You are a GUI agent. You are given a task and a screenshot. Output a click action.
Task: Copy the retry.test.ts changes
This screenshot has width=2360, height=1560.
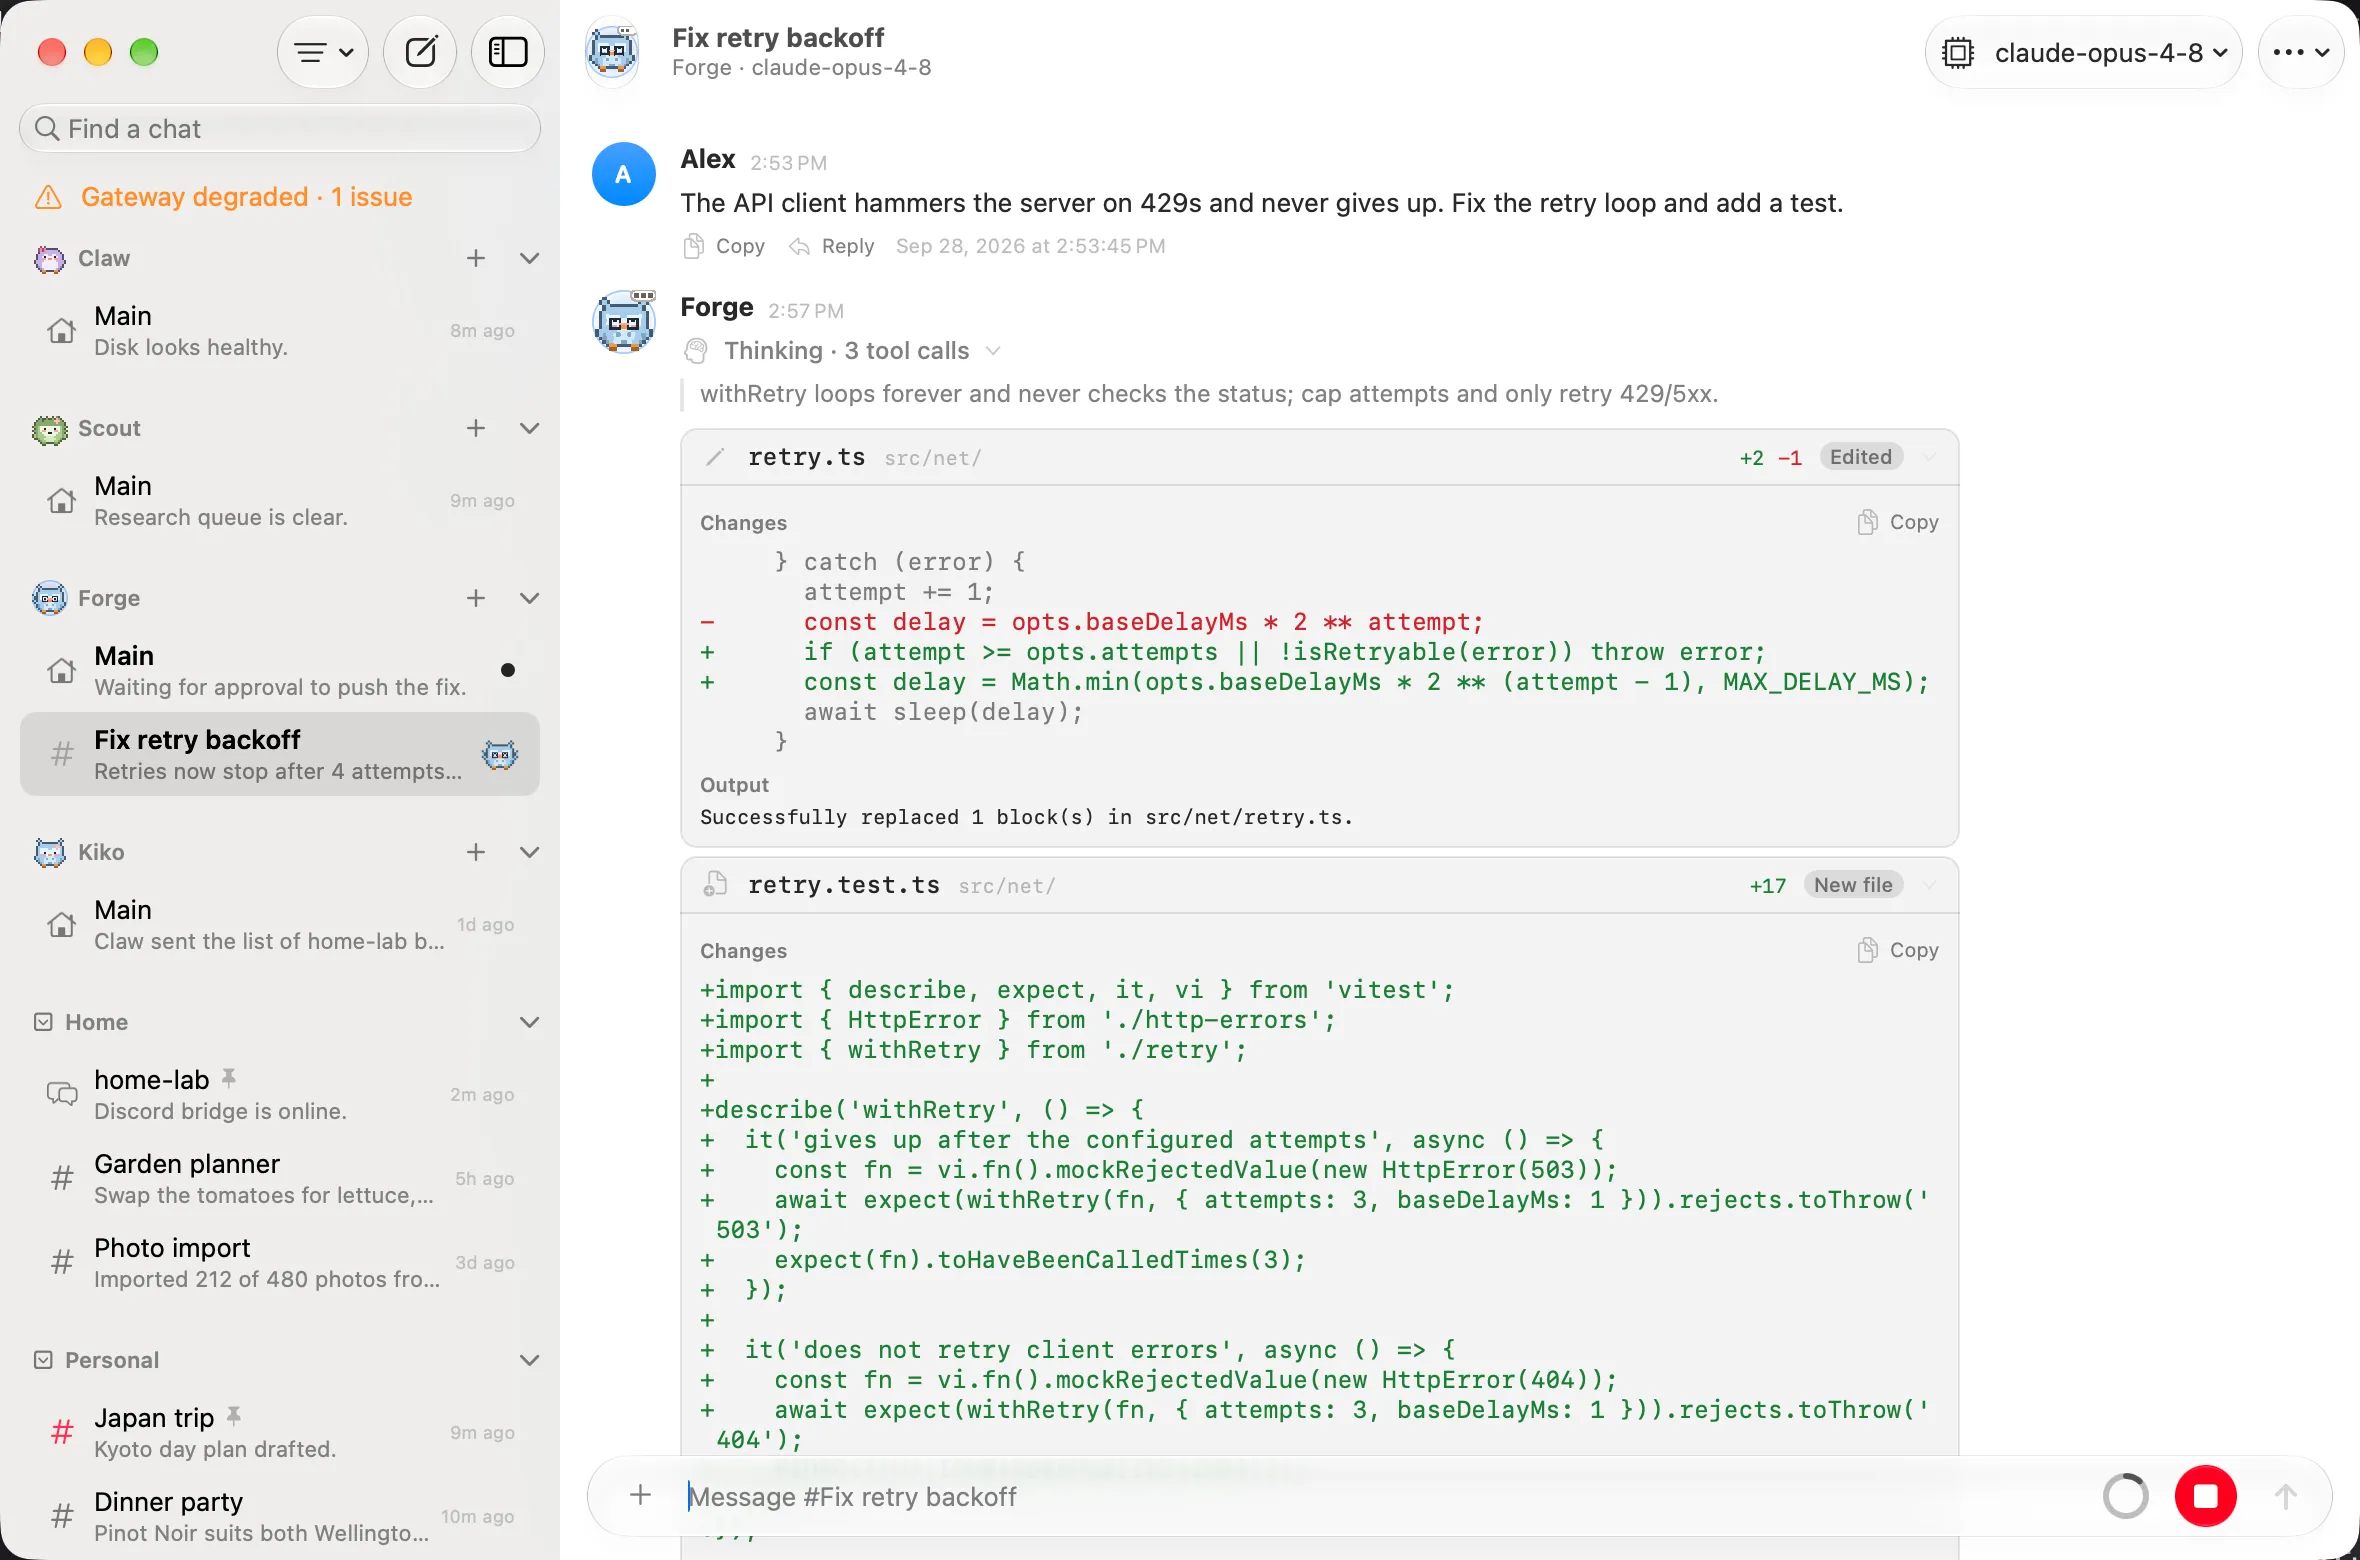1898,950
